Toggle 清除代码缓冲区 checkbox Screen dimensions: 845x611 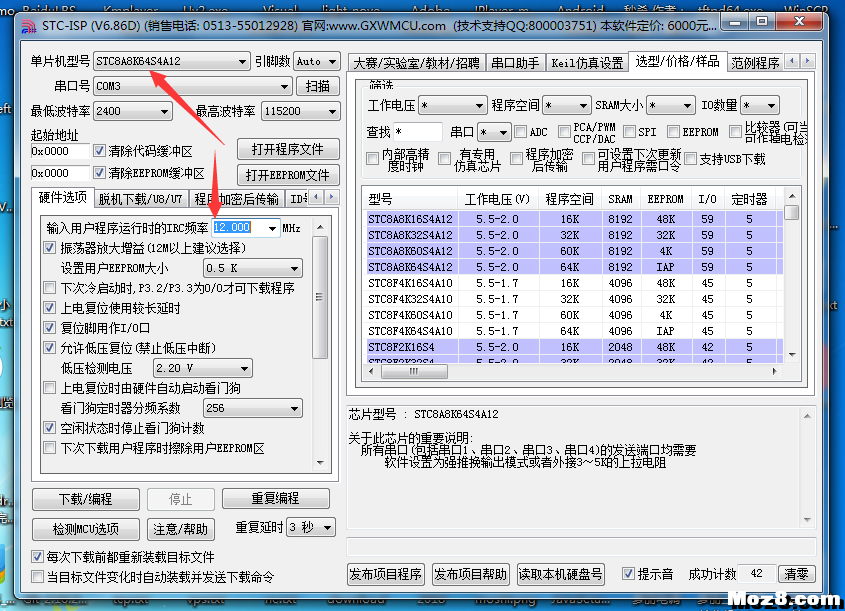coord(99,151)
